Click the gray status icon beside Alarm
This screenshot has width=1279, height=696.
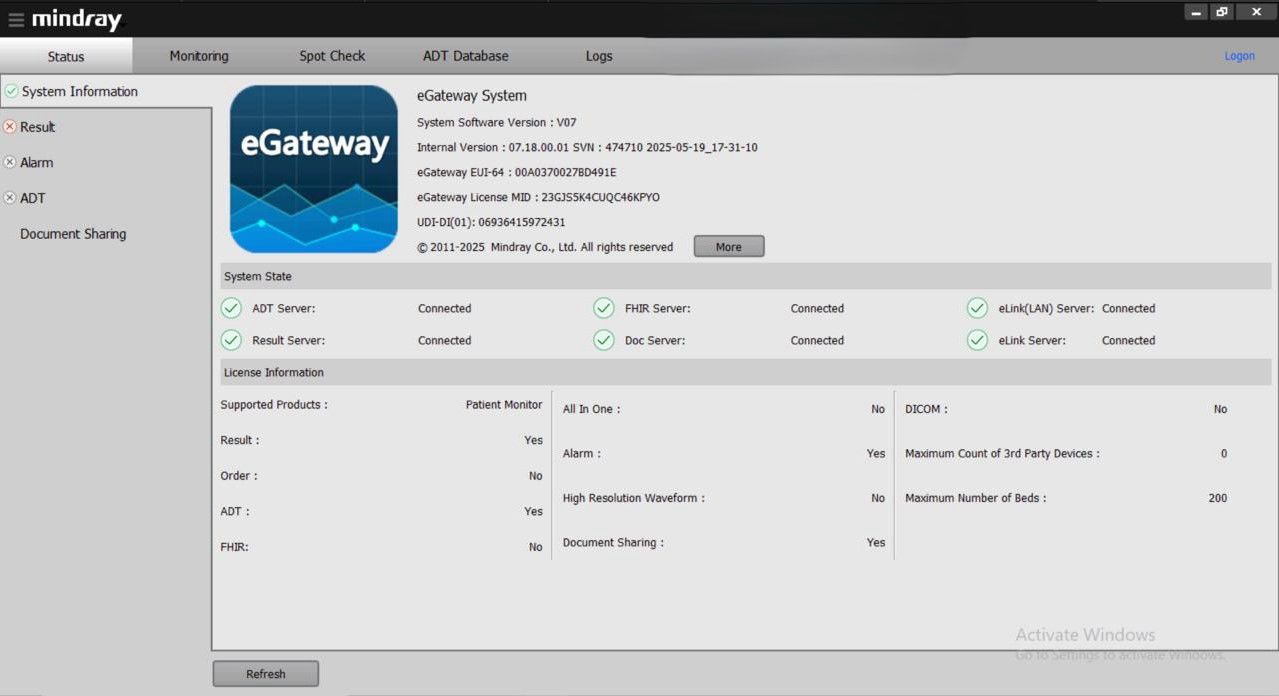[x=10, y=162]
